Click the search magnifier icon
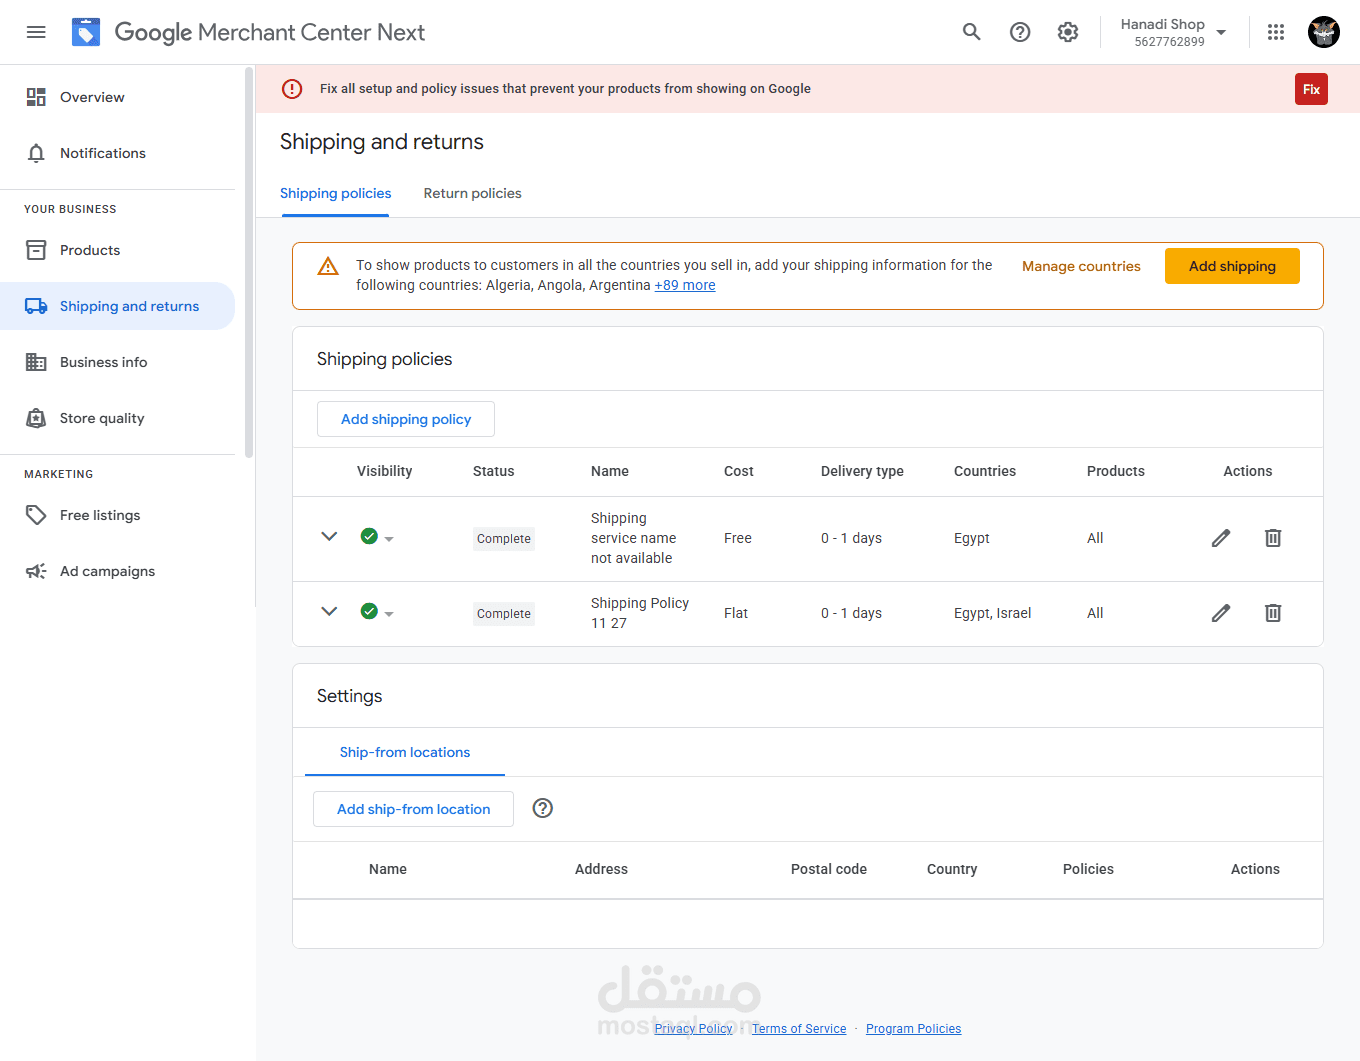This screenshot has height=1061, width=1360. pos(971,32)
